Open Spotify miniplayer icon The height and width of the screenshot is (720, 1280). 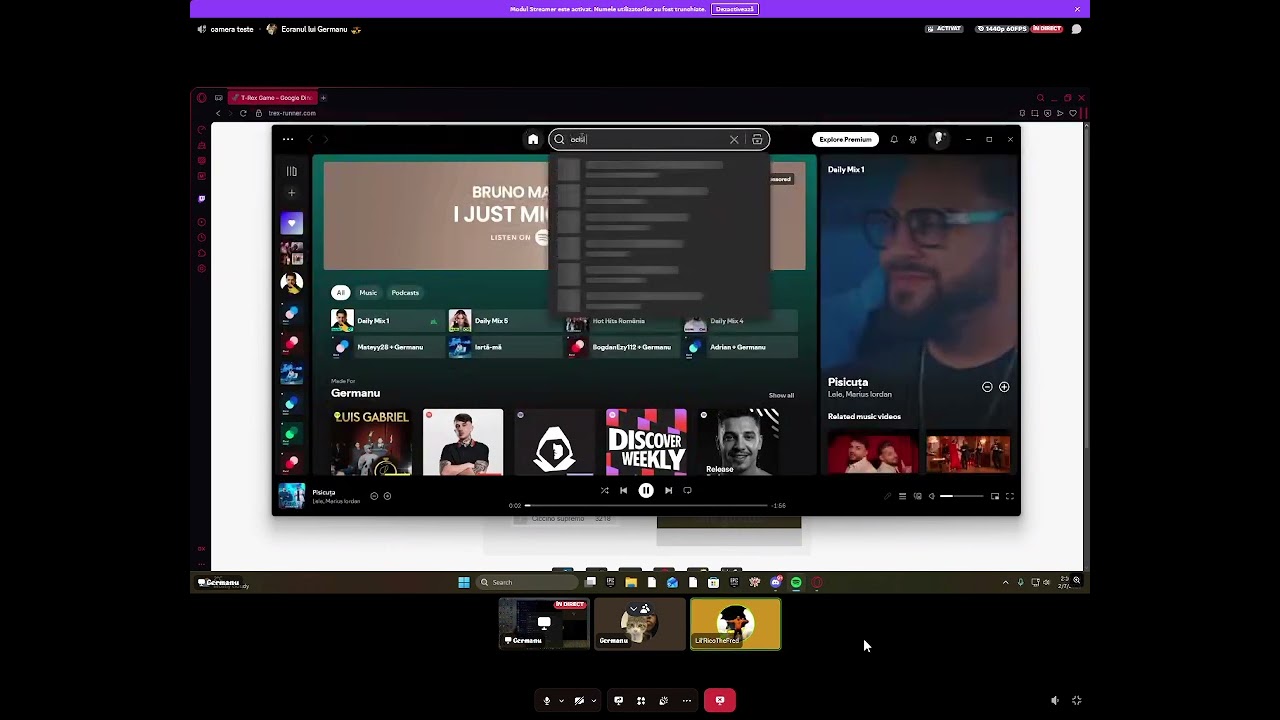coord(995,496)
